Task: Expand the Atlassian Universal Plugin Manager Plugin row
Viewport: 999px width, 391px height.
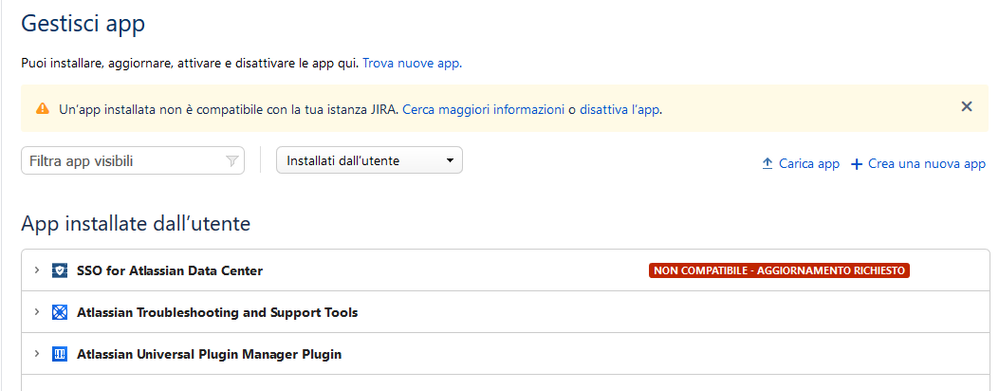Action: click(37, 353)
